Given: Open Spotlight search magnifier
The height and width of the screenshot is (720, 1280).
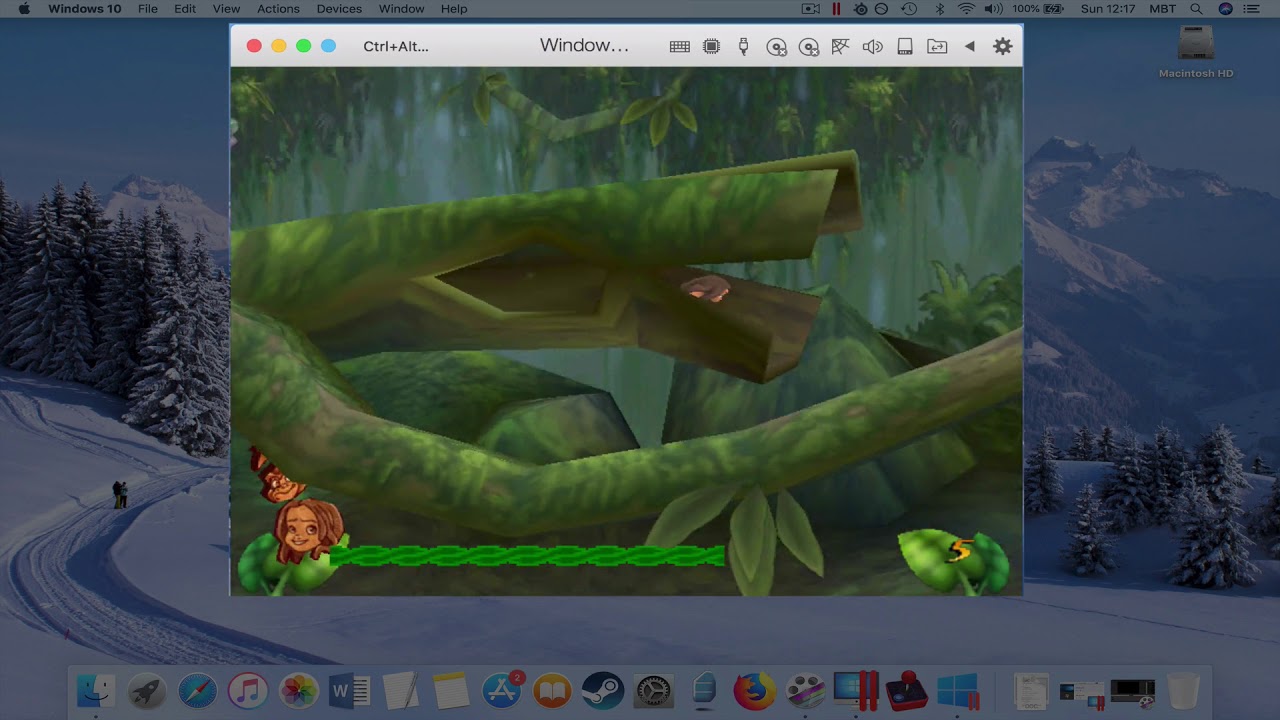Looking at the screenshot, I should (x=1196, y=9).
